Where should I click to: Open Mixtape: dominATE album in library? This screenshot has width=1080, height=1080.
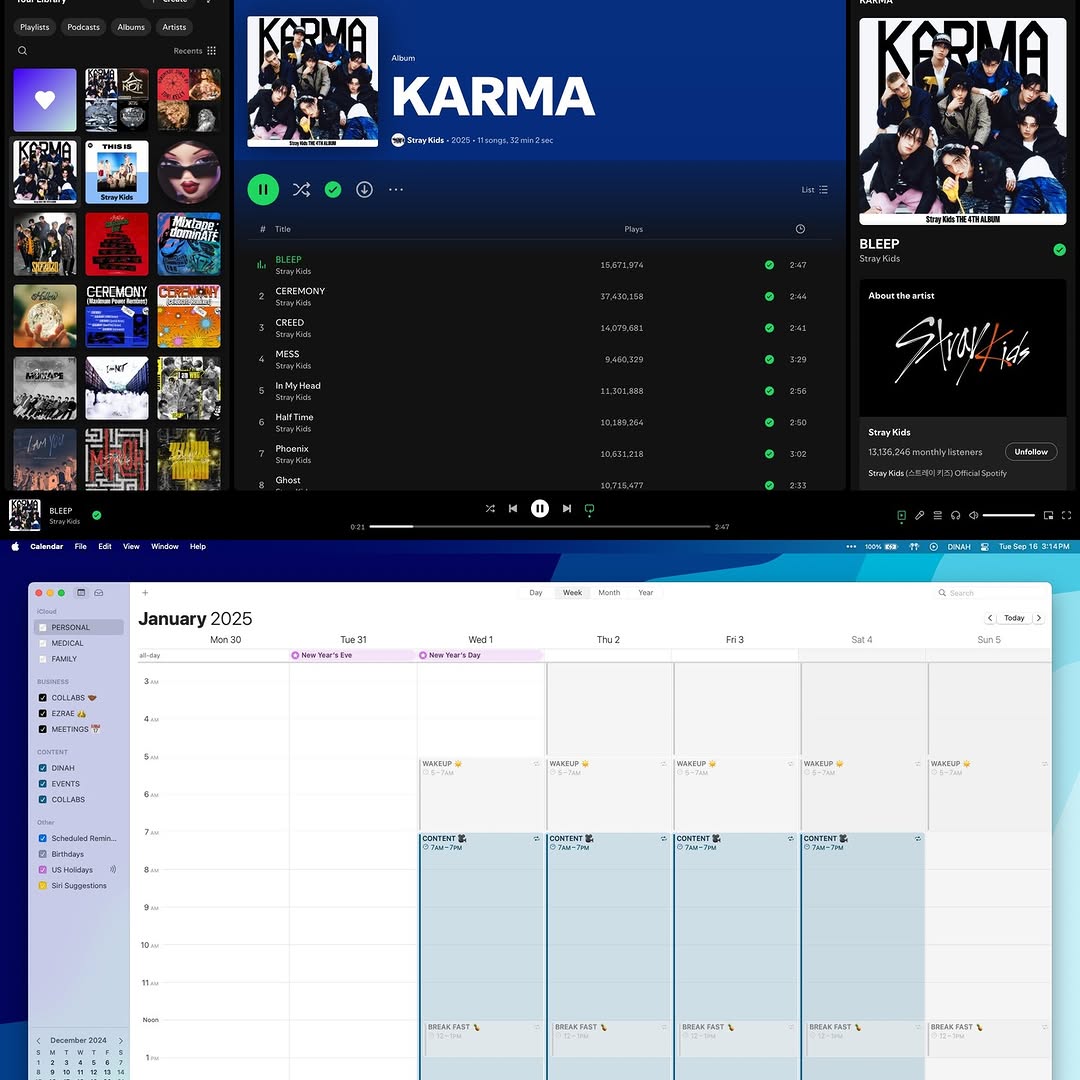(x=189, y=244)
